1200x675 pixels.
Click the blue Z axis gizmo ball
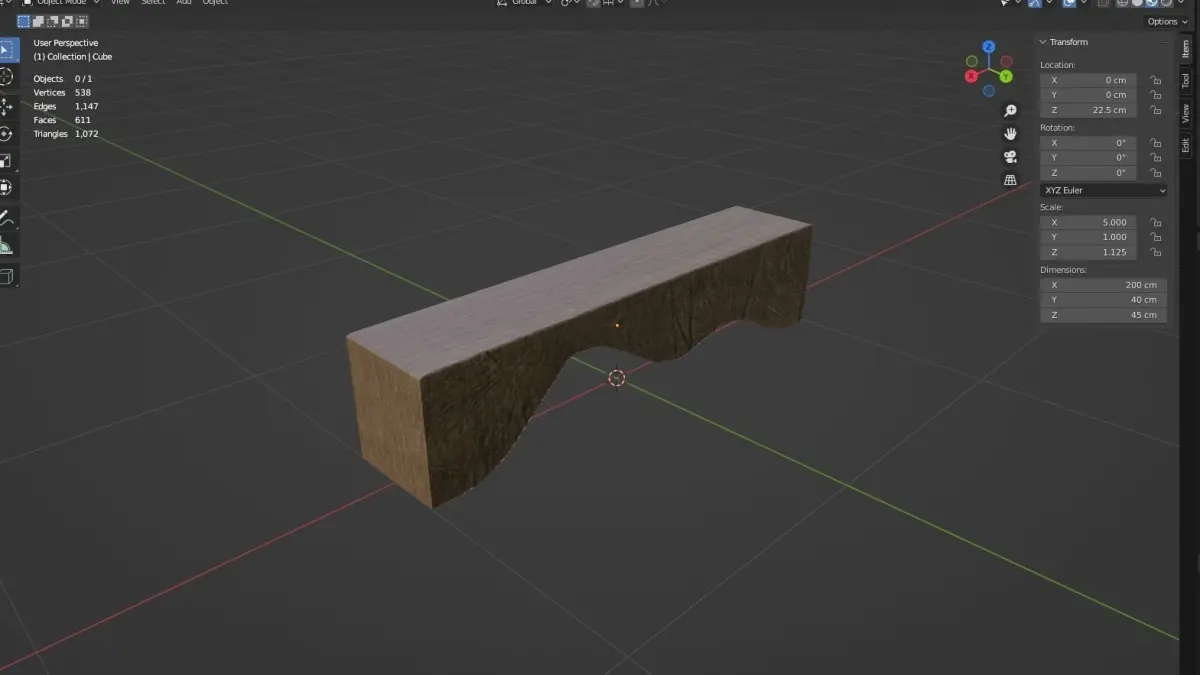[988, 47]
